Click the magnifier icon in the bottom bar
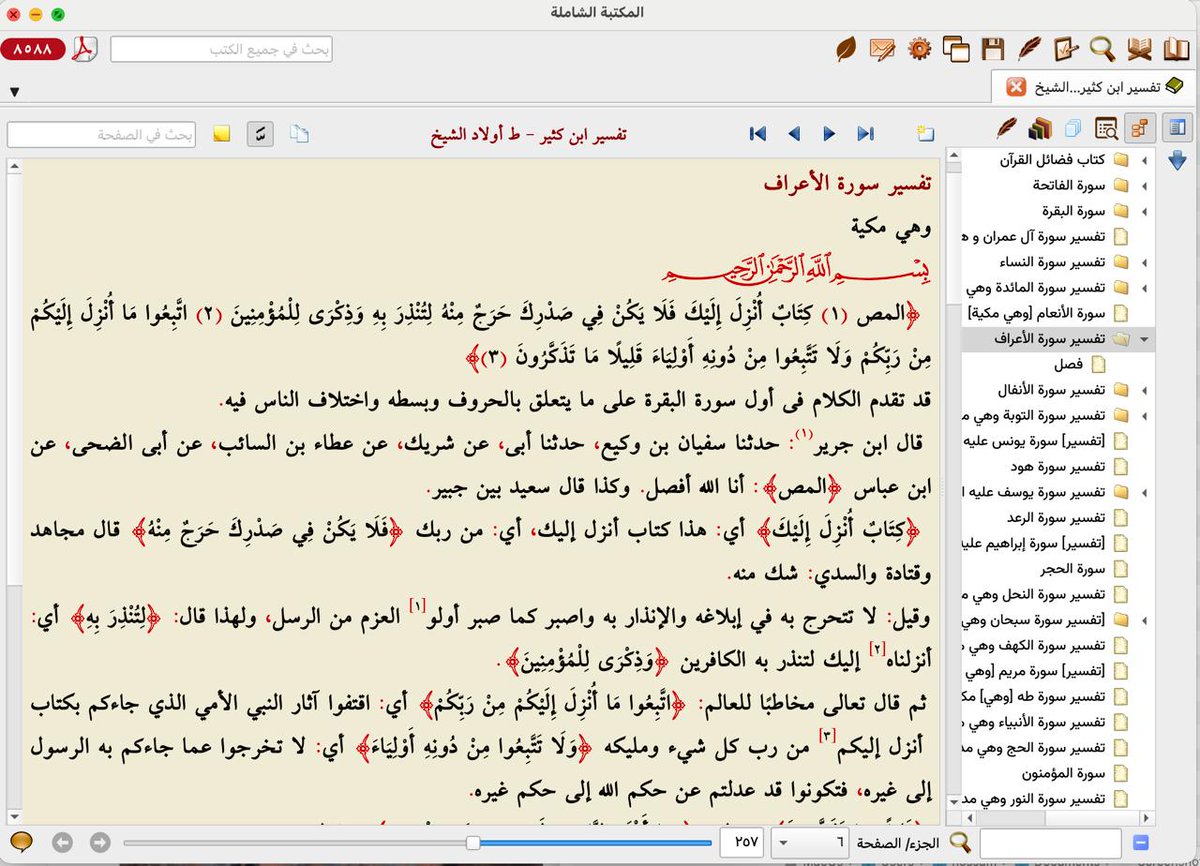Image resolution: width=1200 pixels, height=866 pixels. pos(960,843)
